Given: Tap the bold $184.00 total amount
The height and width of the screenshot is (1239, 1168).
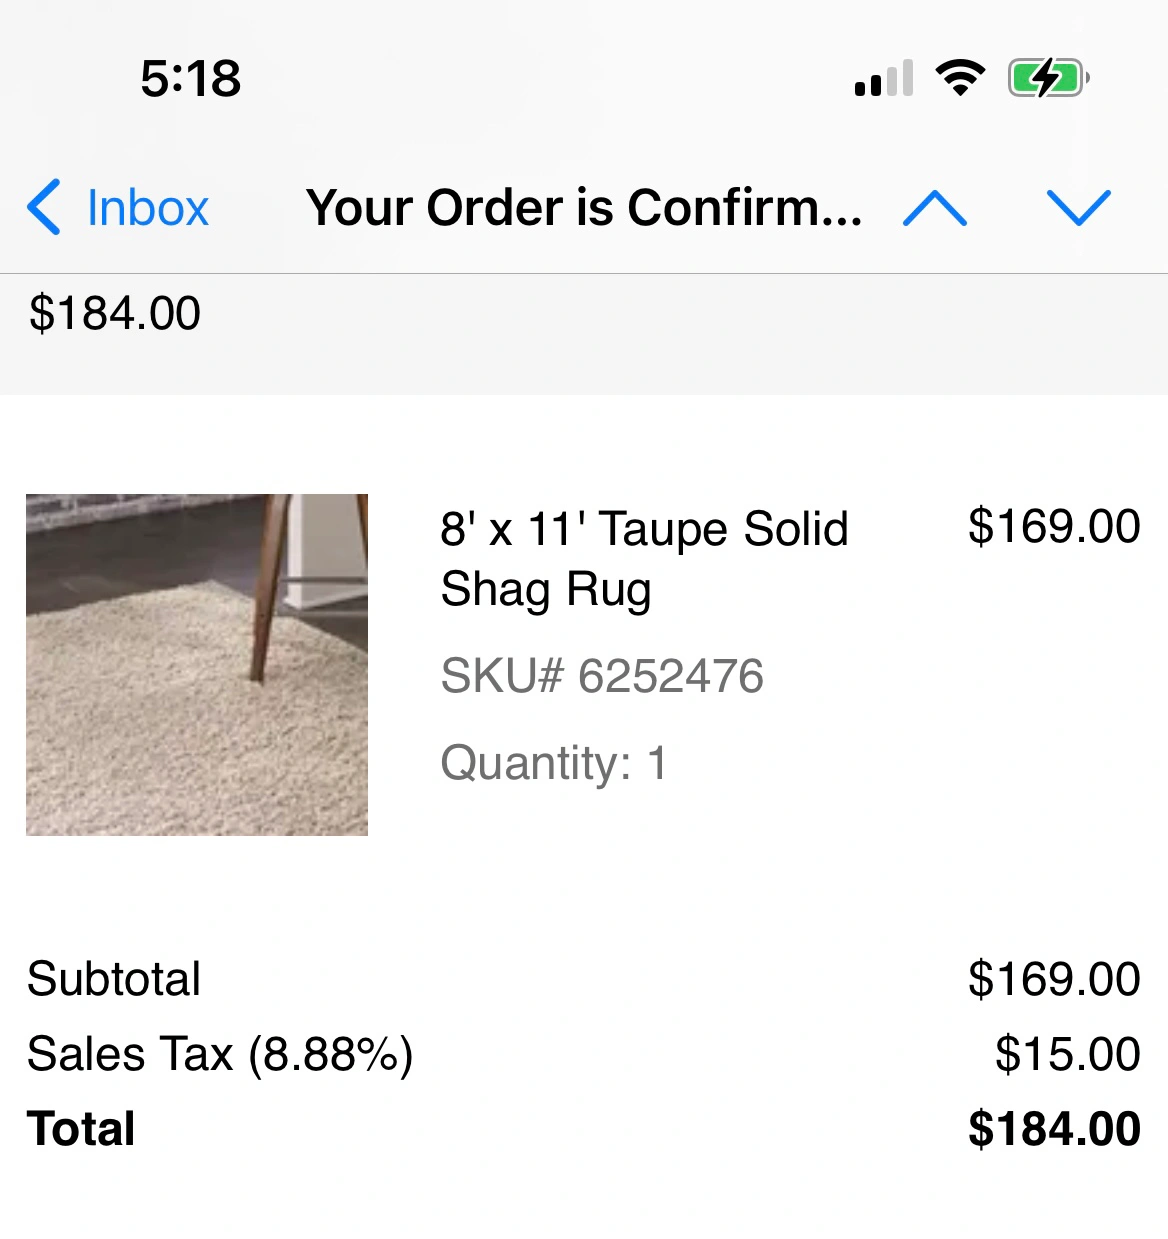Looking at the screenshot, I should click(x=1054, y=1129).
